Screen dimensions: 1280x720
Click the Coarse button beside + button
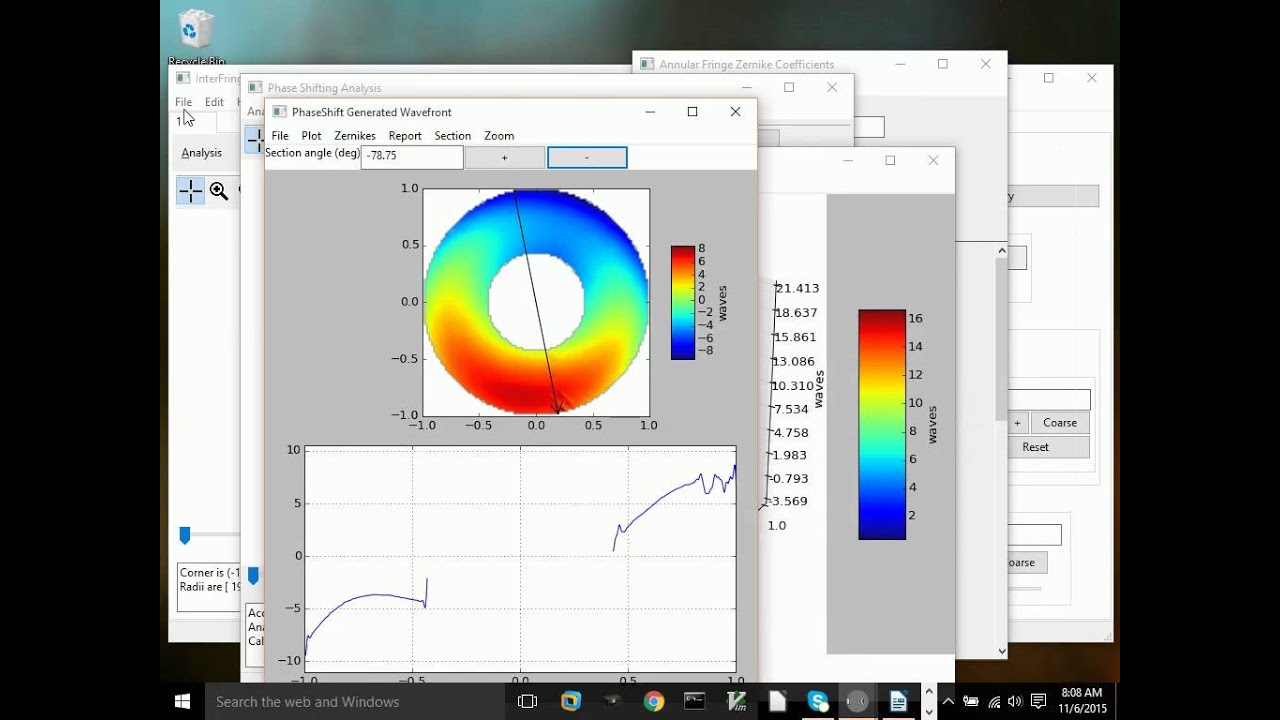click(x=1060, y=423)
